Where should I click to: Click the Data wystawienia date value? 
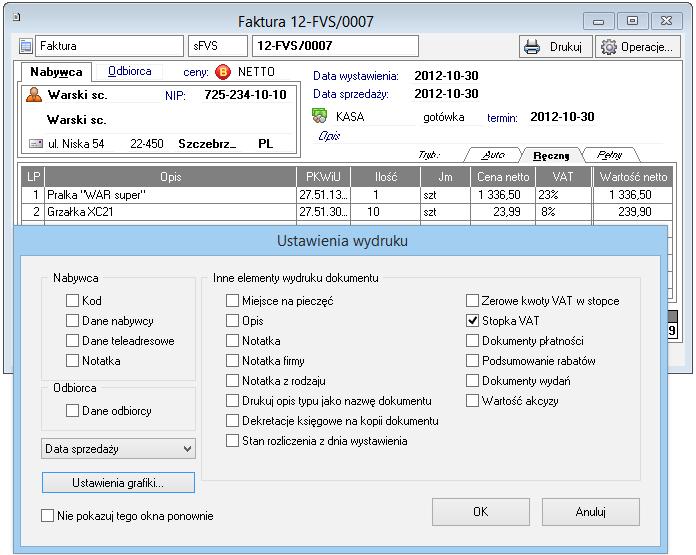[446, 76]
